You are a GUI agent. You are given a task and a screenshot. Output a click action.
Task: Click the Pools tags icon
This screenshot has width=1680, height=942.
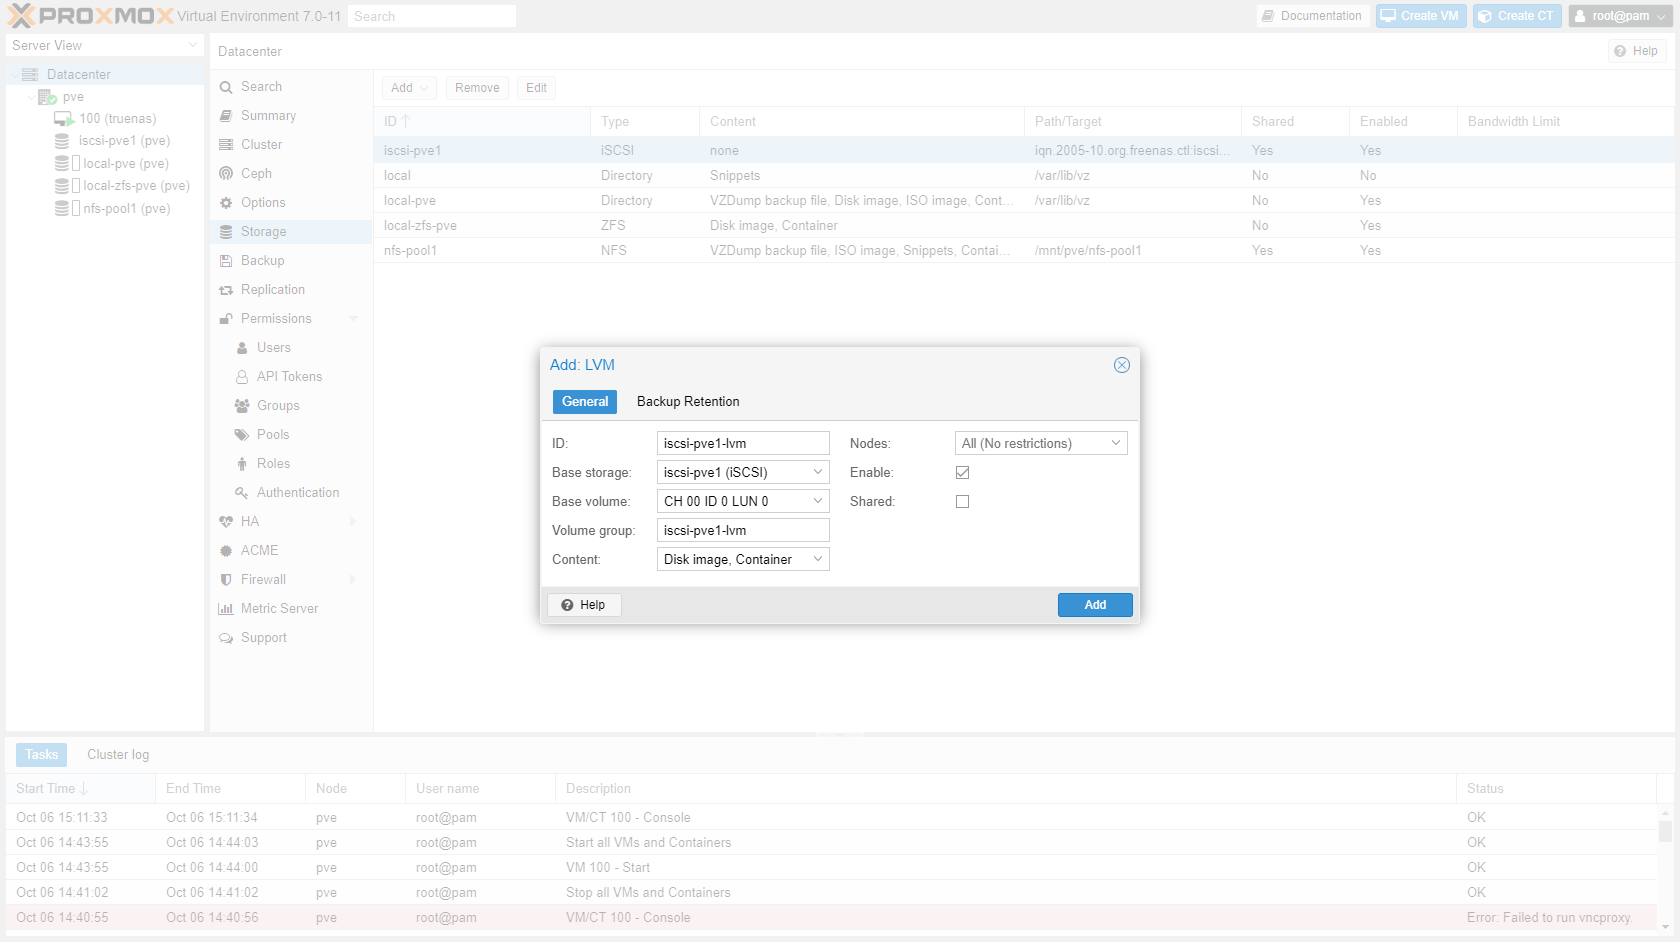point(242,435)
